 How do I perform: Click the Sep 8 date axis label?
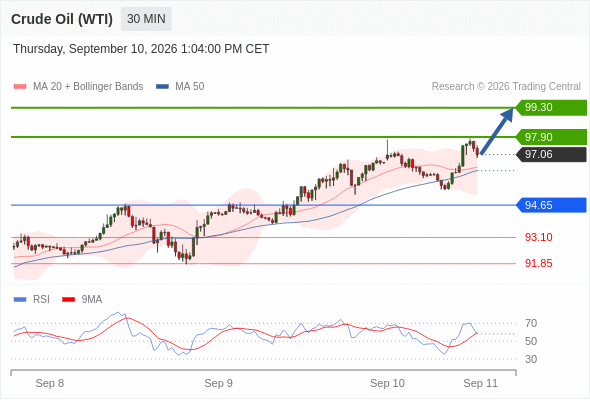click(50, 383)
